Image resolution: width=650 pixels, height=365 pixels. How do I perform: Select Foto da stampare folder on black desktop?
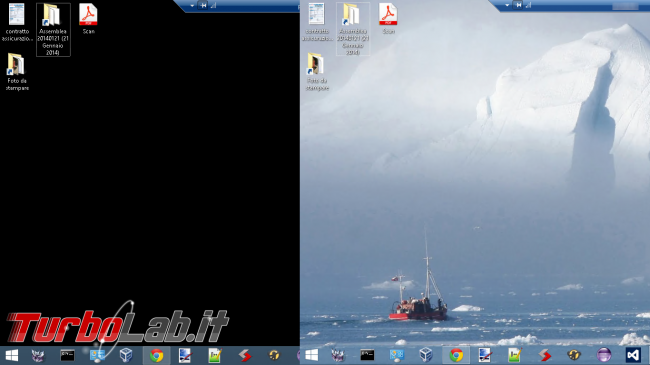(x=17, y=72)
